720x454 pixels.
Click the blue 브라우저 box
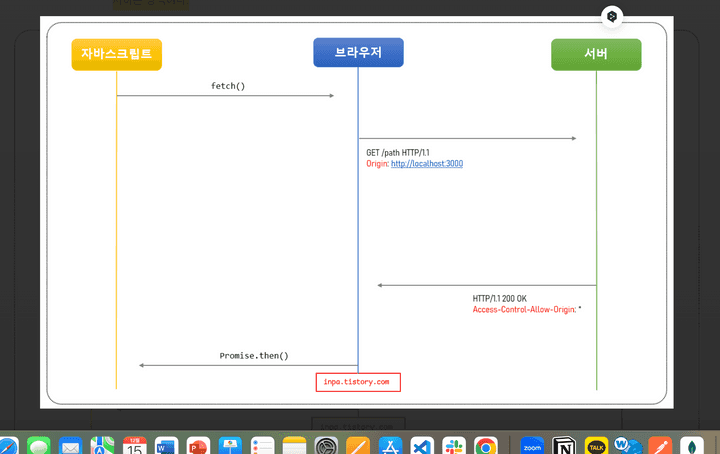point(358,52)
